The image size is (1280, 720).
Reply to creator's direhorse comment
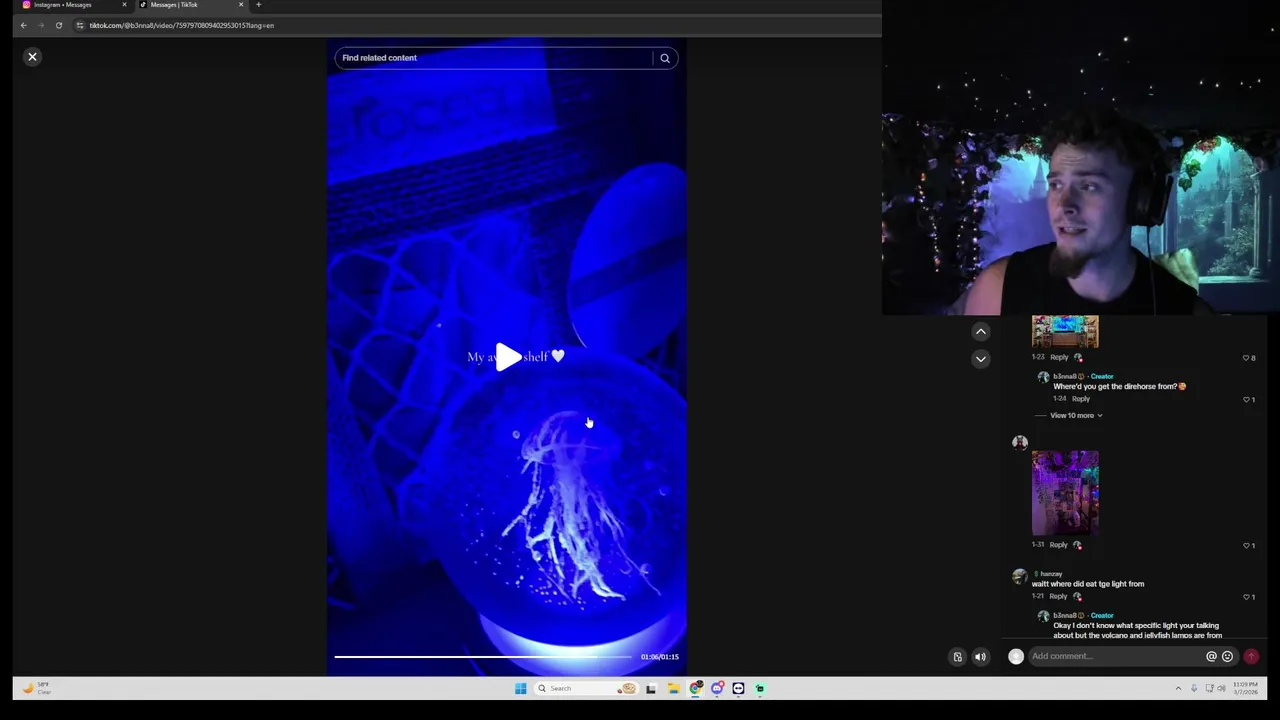pos(1081,399)
